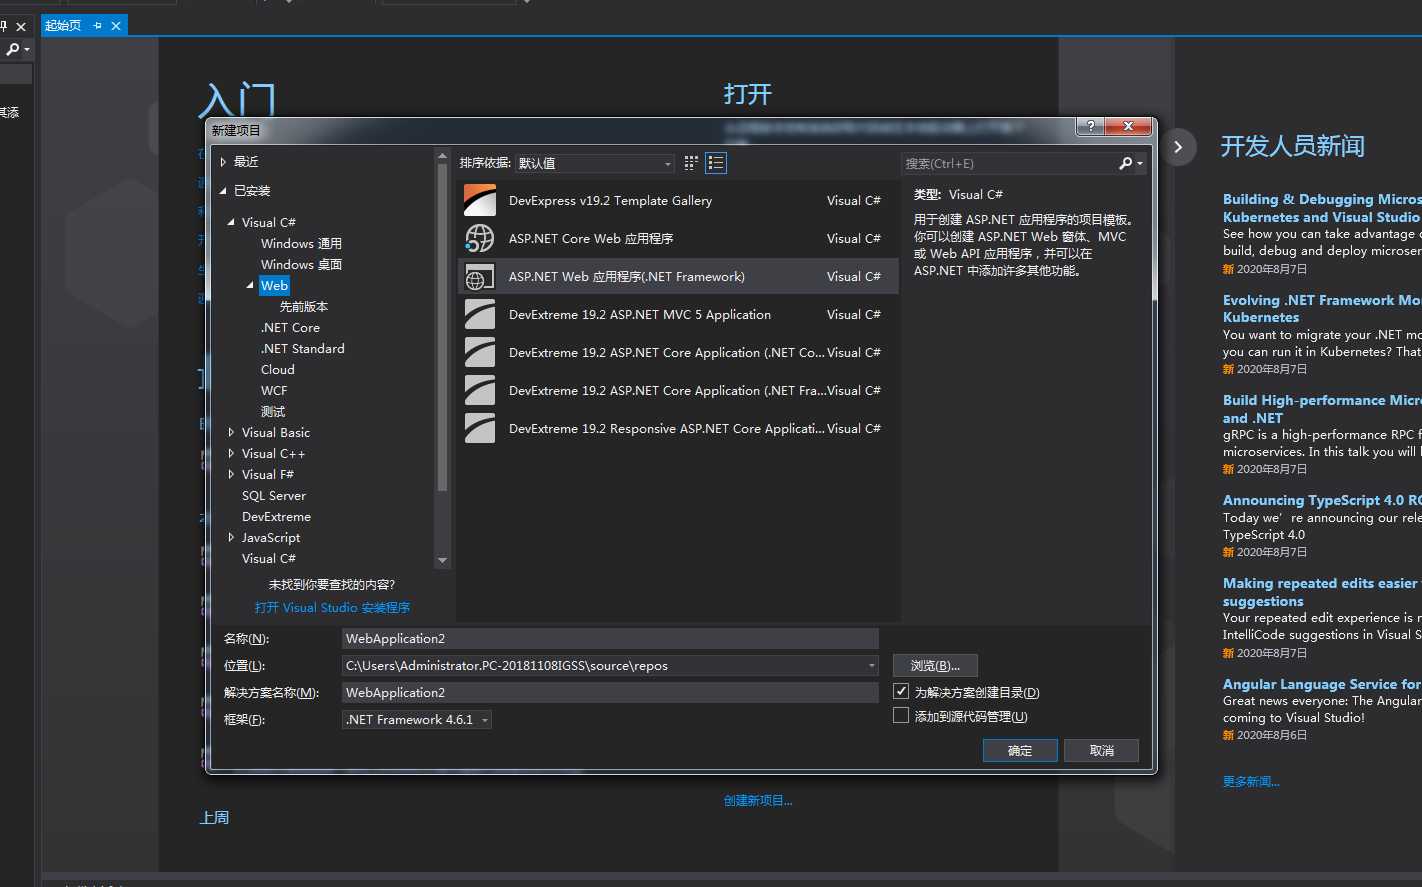Click location path input field
Screen dimensions: 1422x887
tap(603, 665)
